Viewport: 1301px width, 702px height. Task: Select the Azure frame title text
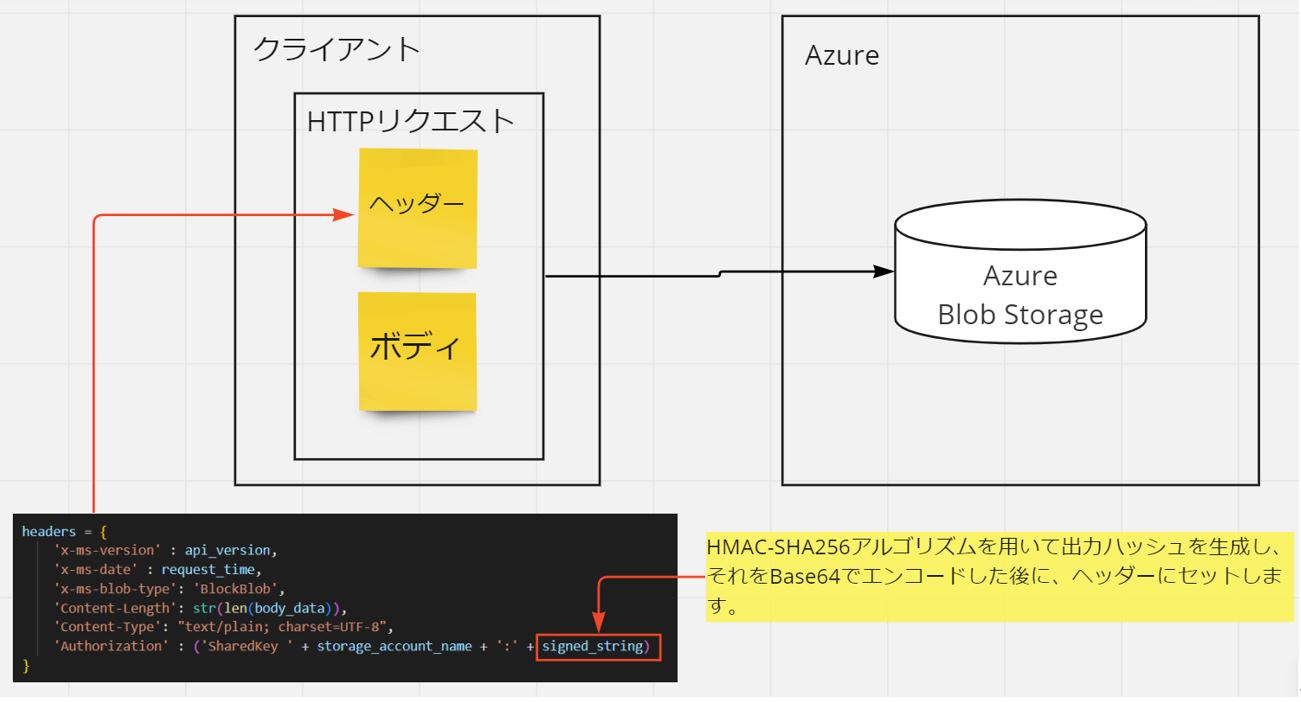[x=842, y=55]
